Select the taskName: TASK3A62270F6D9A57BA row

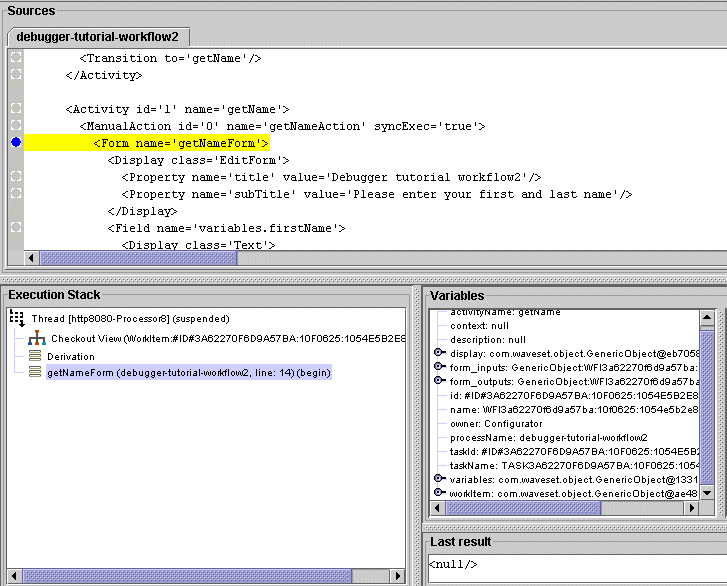click(574, 465)
